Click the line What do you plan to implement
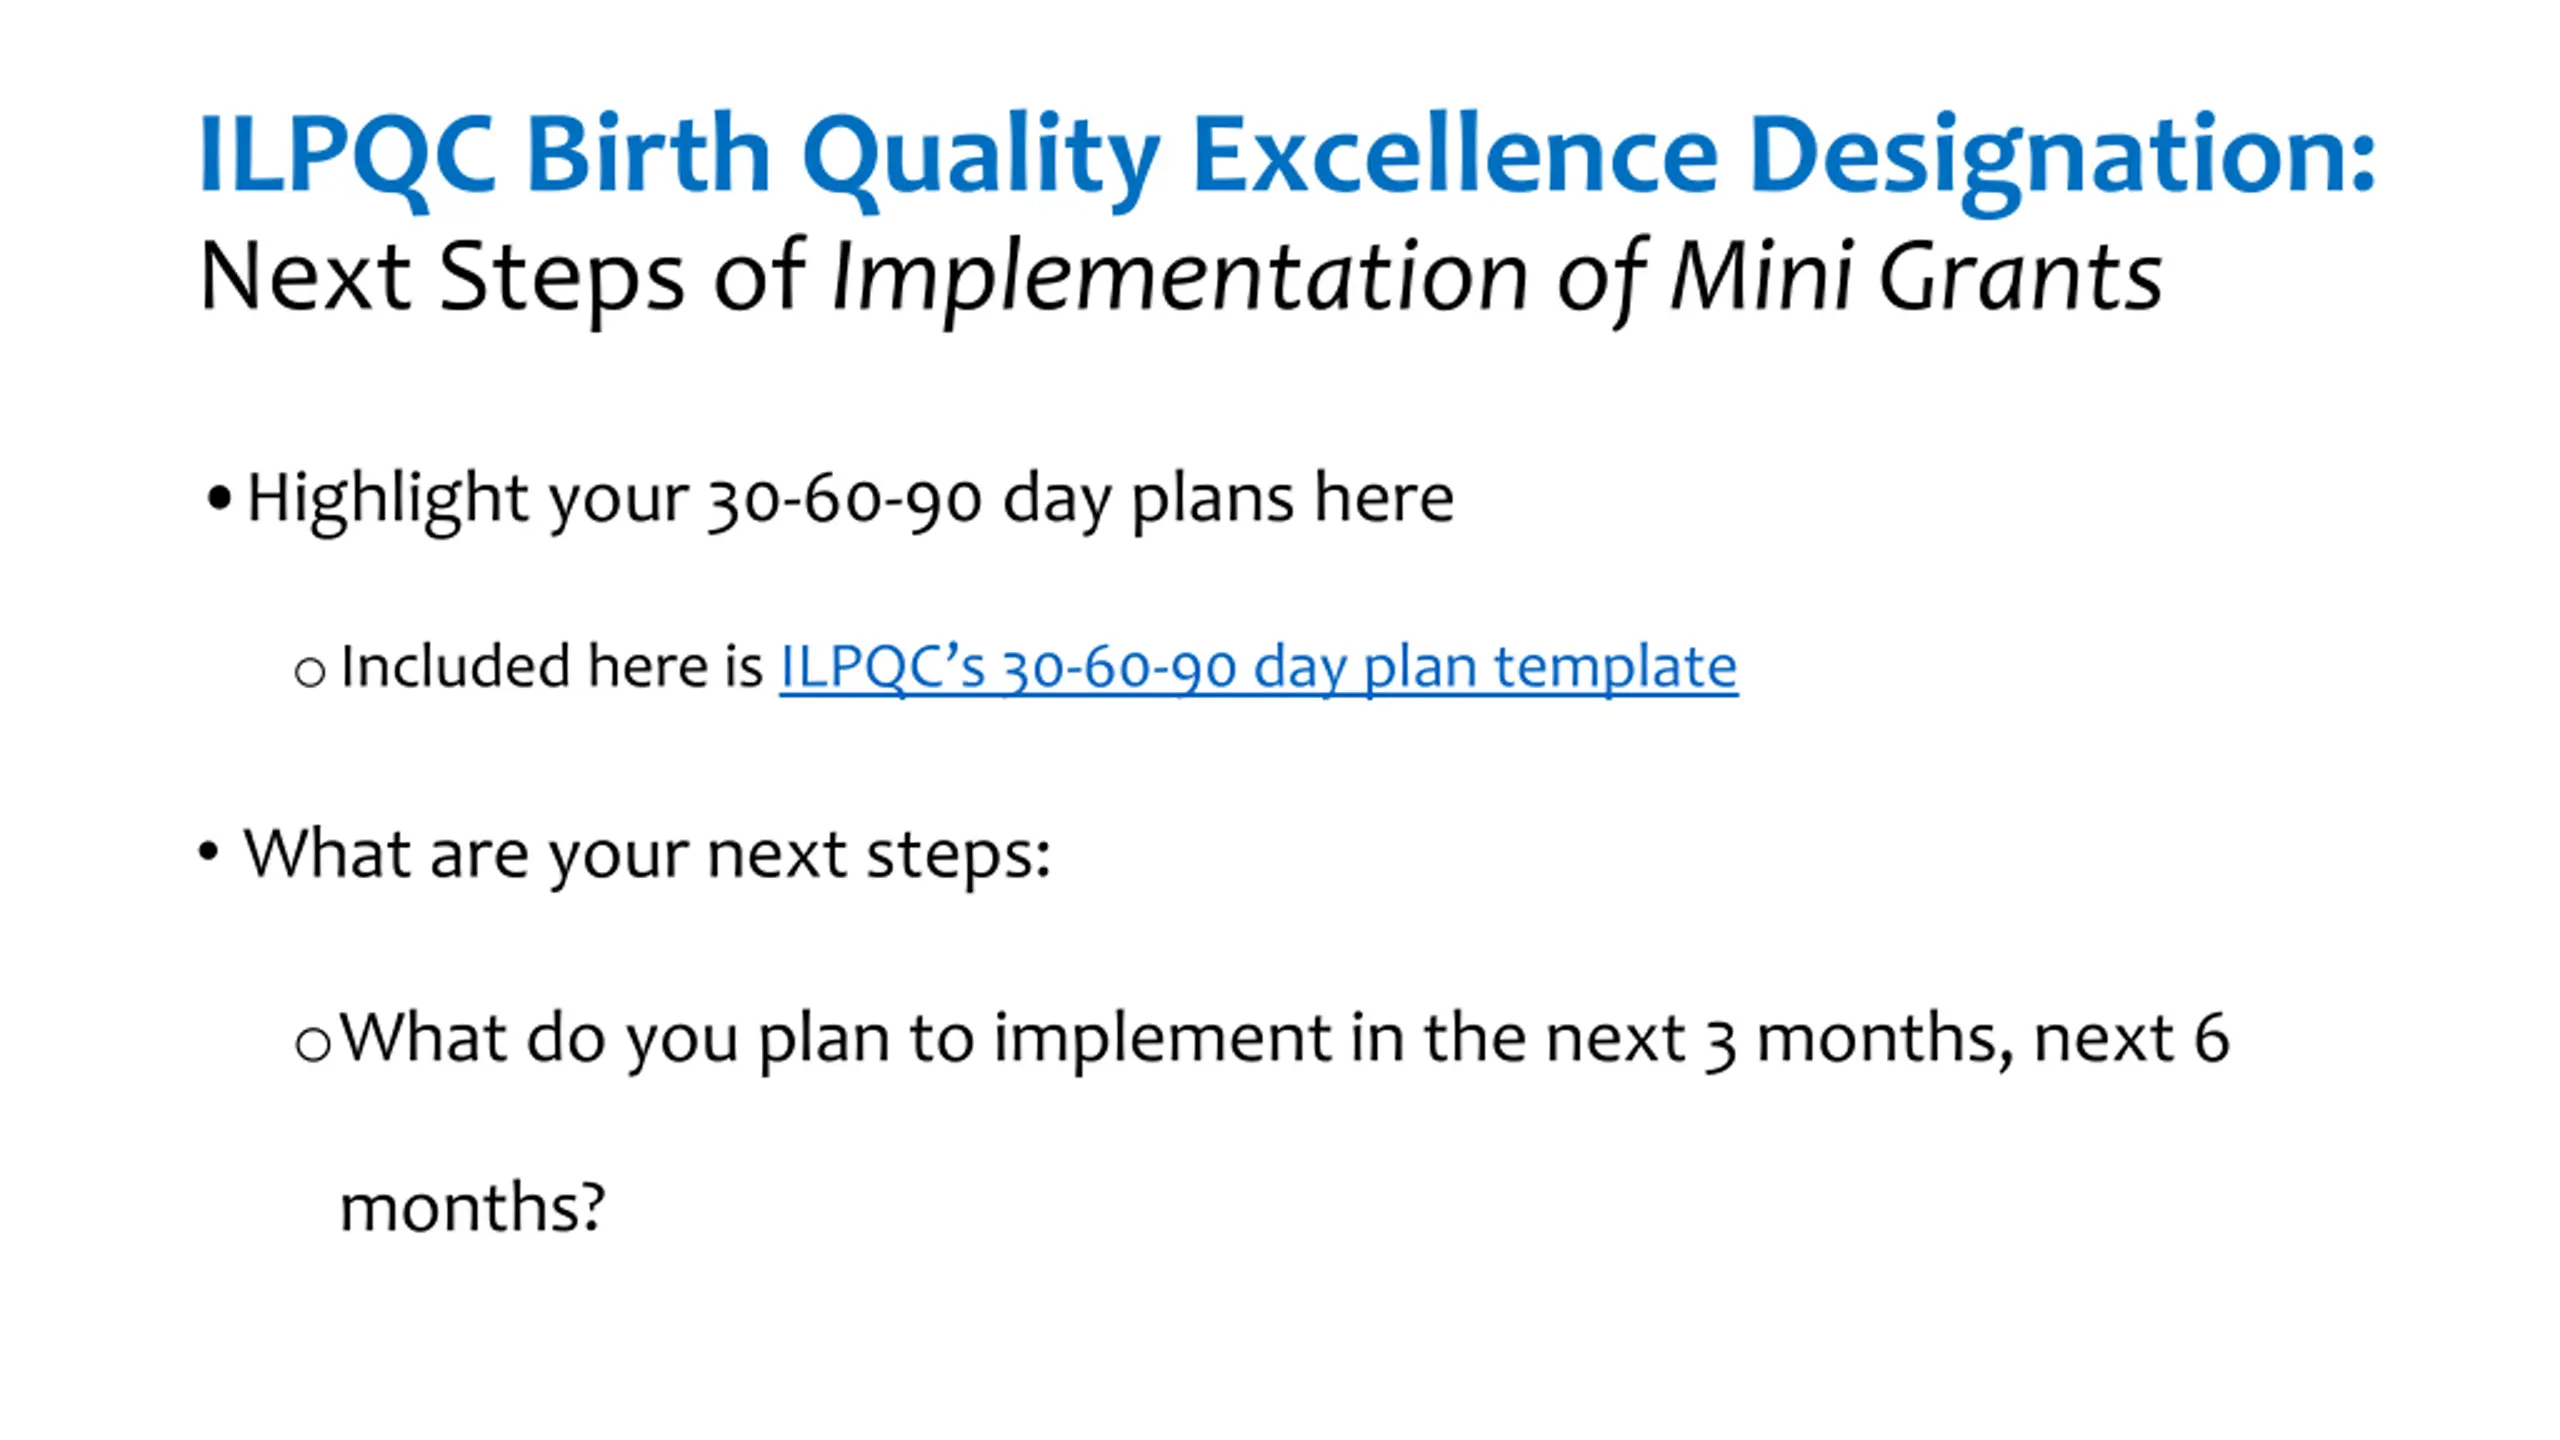2560x1440 pixels. pos(1285,1040)
